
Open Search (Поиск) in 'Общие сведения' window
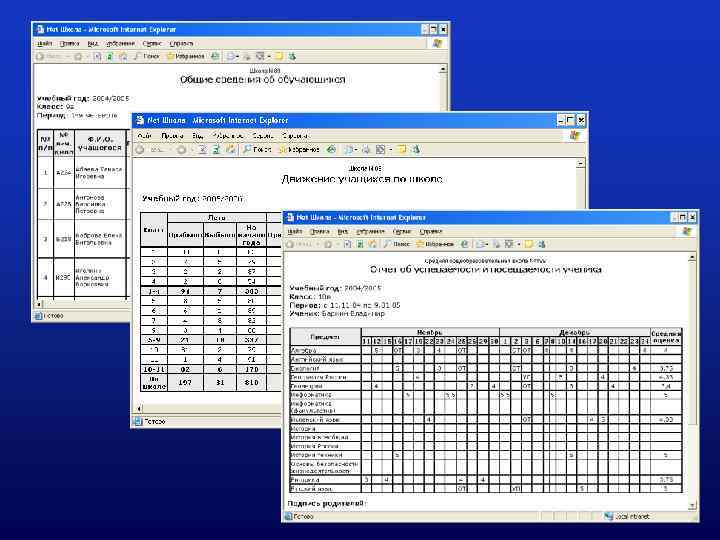146,56
